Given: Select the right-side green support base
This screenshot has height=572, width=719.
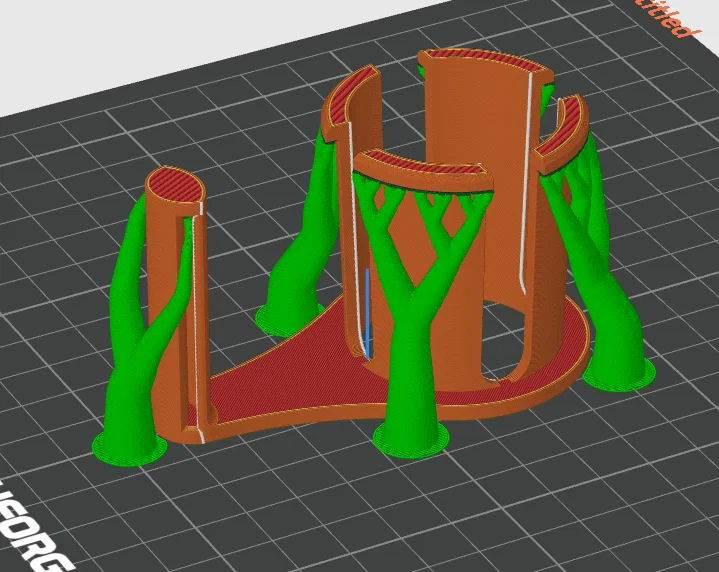Looking at the screenshot, I should (x=620, y=374).
